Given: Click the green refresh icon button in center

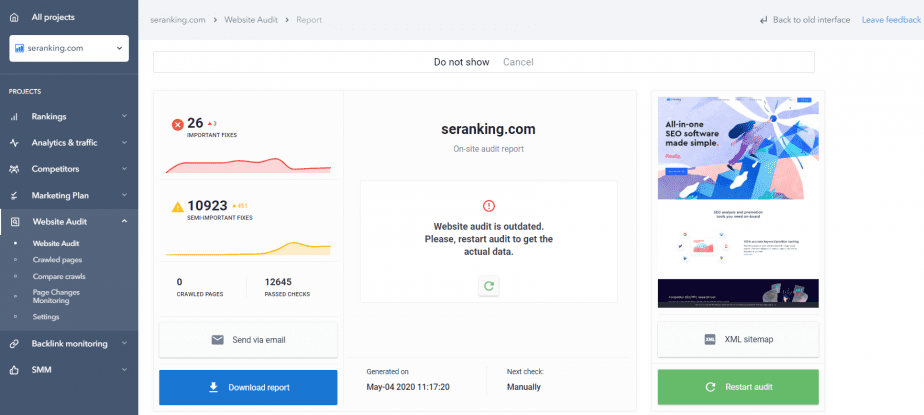Looking at the screenshot, I should coord(489,286).
